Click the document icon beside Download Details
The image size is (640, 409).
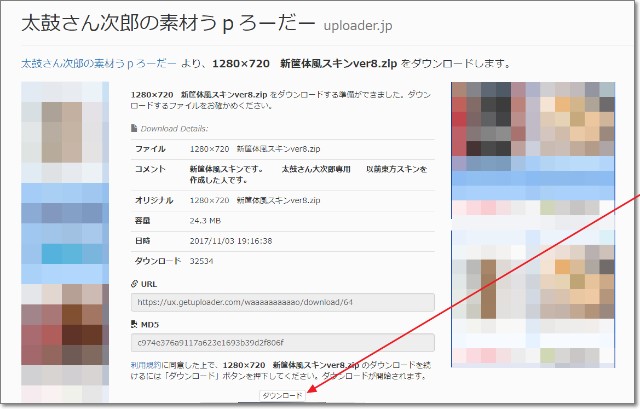[136, 129]
